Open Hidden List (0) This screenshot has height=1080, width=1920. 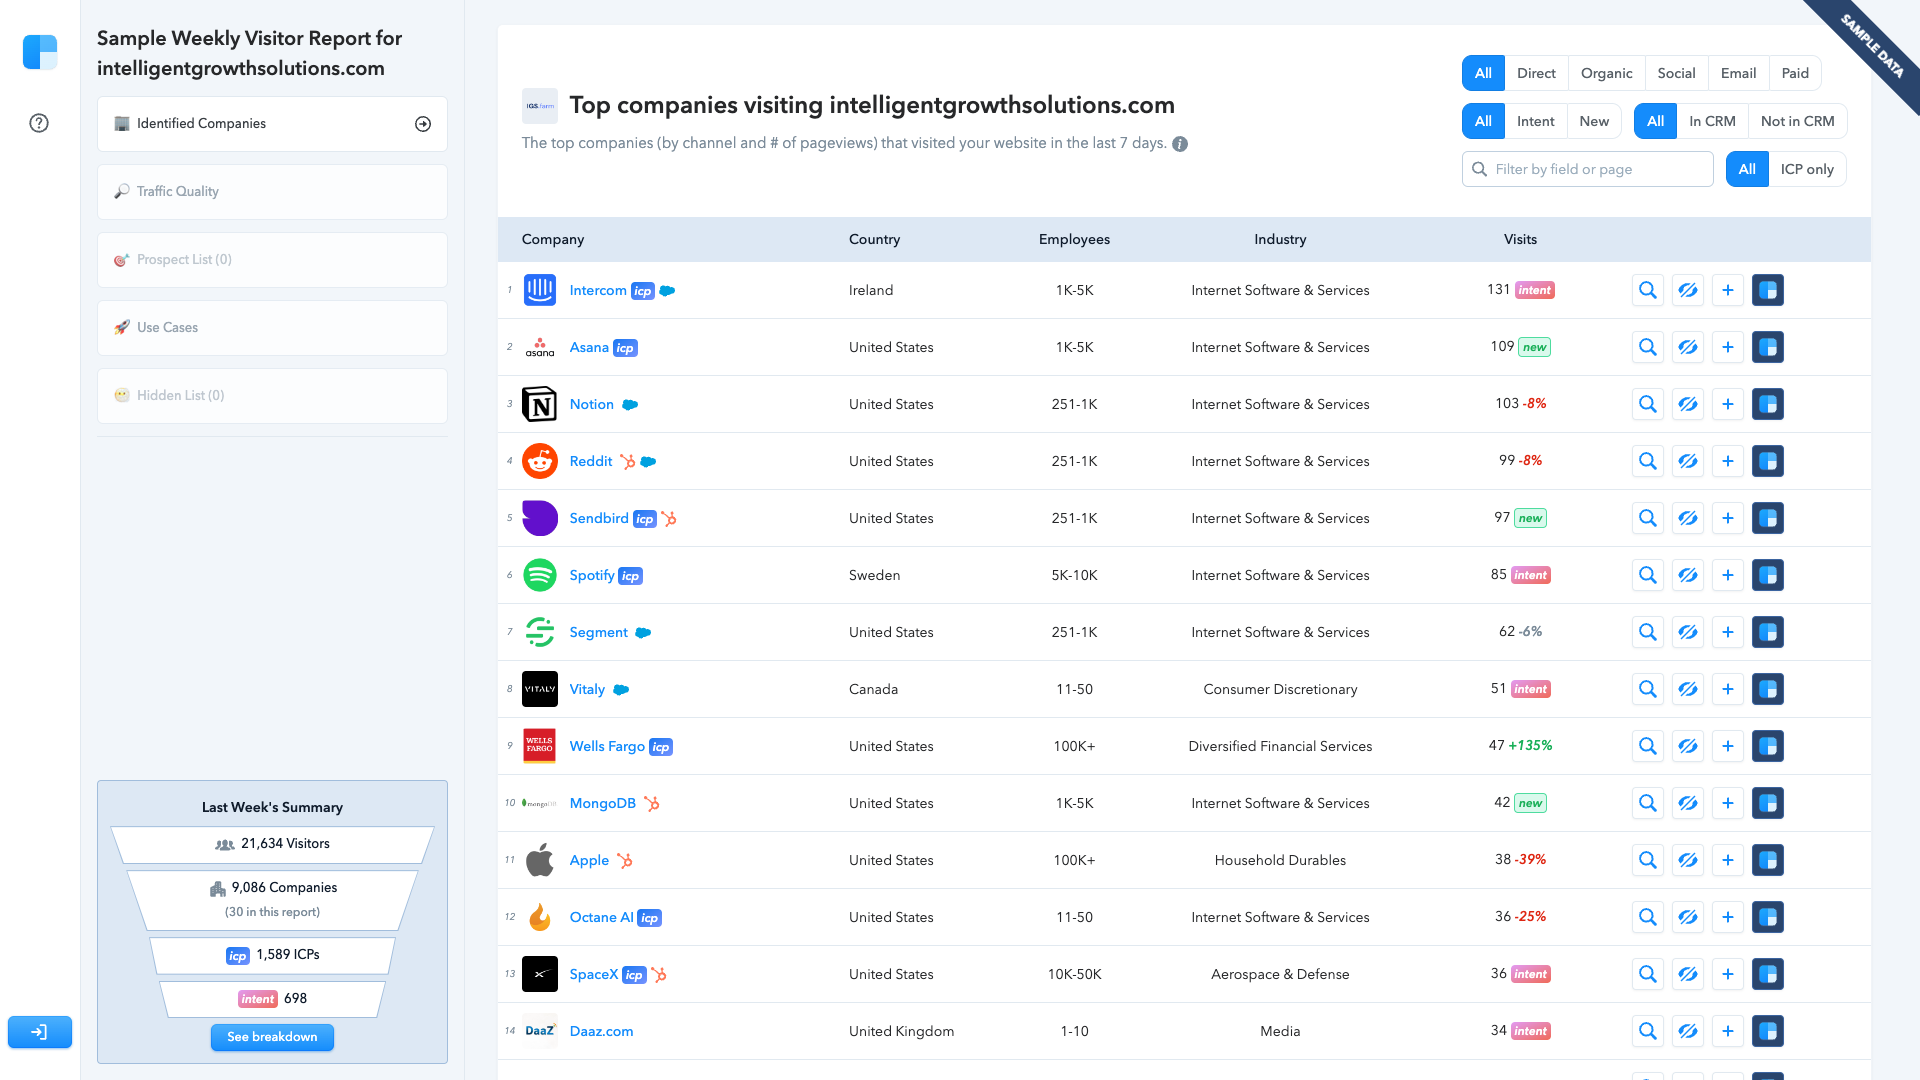[x=272, y=396]
